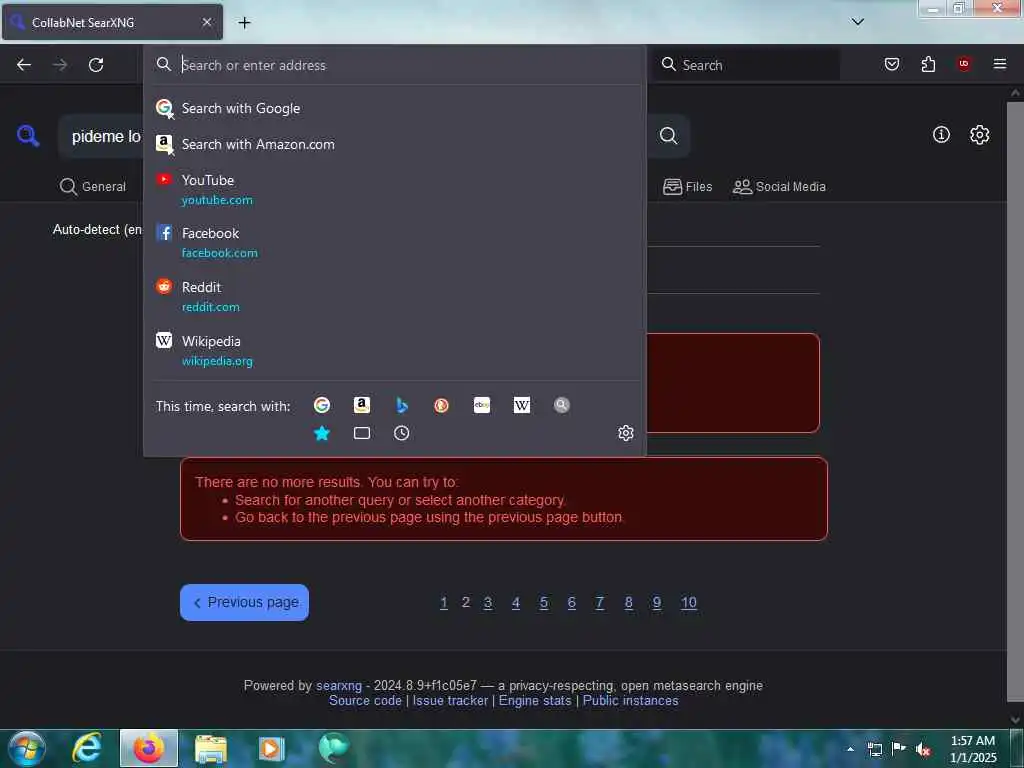Show hidden tray icons arrow
Screen dimensions: 1024x768
(x=850, y=749)
